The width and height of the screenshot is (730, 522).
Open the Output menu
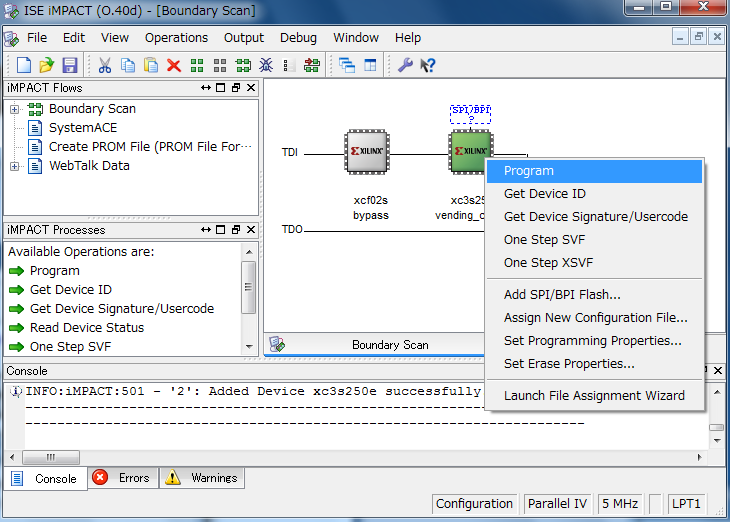pyautogui.click(x=244, y=38)
